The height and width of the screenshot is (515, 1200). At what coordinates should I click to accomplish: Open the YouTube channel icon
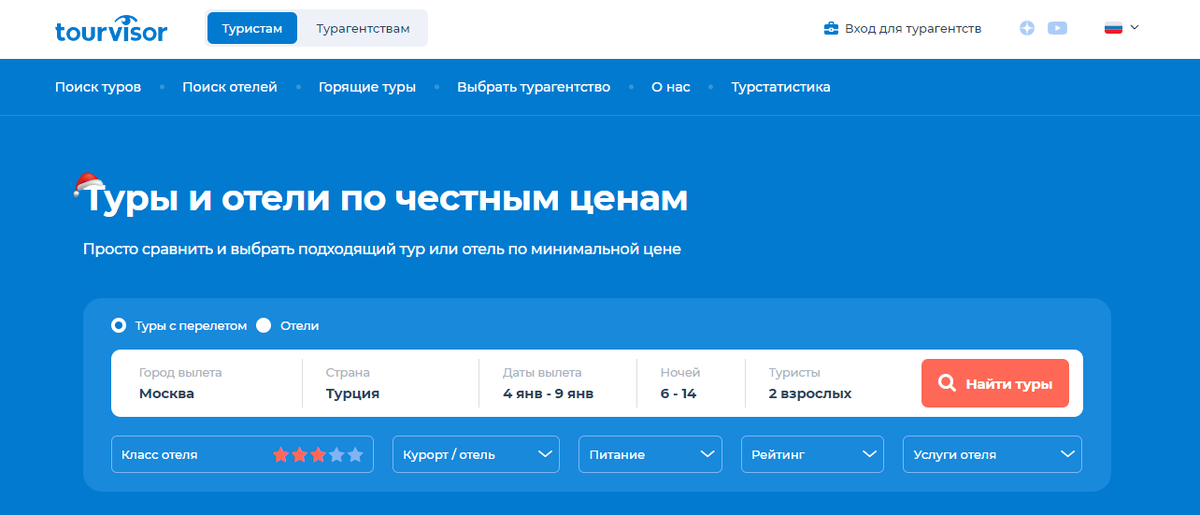point(1057,28)
